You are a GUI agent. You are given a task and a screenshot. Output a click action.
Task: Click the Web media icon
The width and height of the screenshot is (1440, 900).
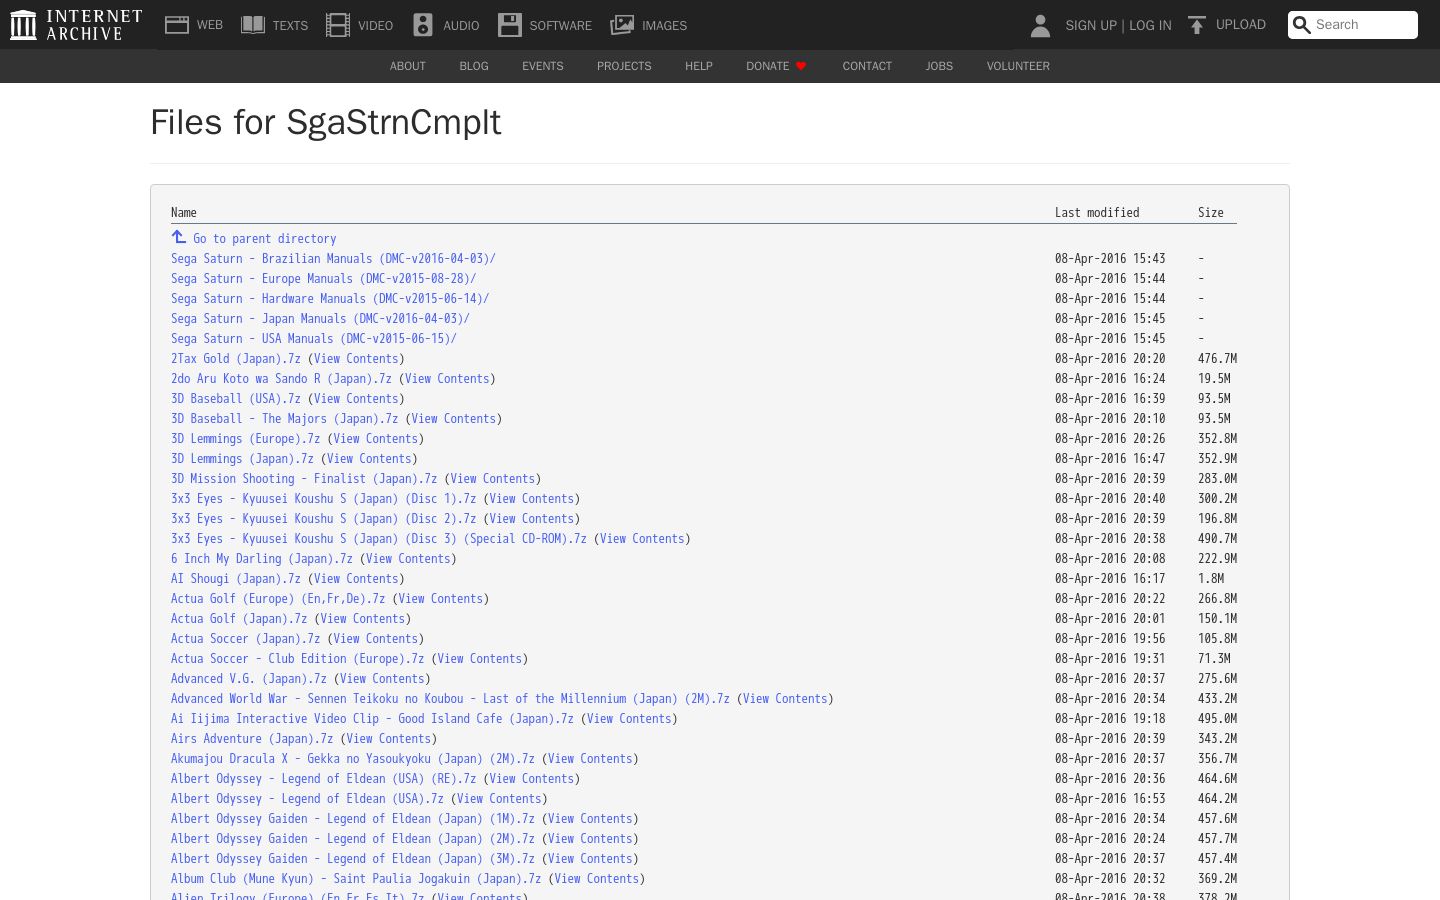click(177, 25)
